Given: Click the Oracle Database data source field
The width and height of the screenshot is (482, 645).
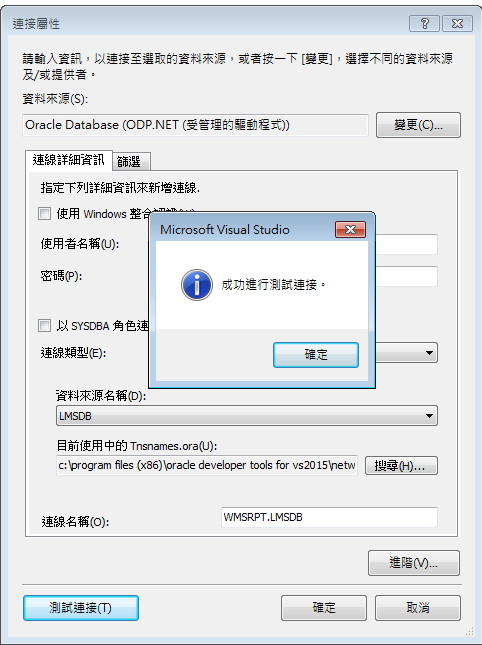Looking at the screenshot, I should click(195, 125).
